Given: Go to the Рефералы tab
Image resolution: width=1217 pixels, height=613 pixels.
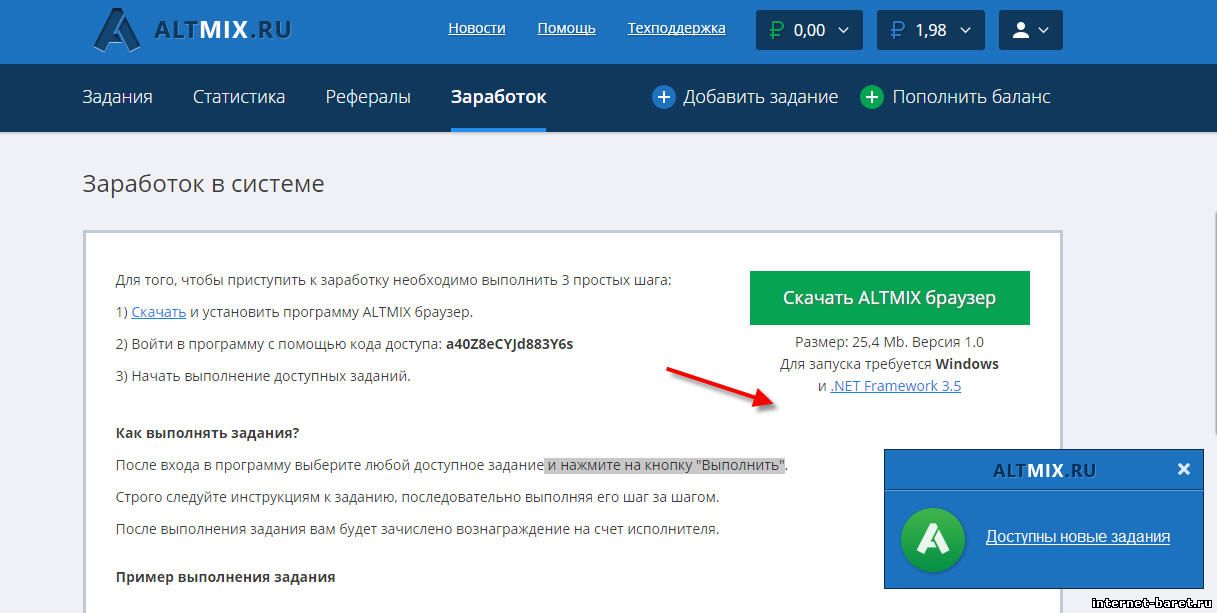Looking at the screenshot, I should [368, 97].
